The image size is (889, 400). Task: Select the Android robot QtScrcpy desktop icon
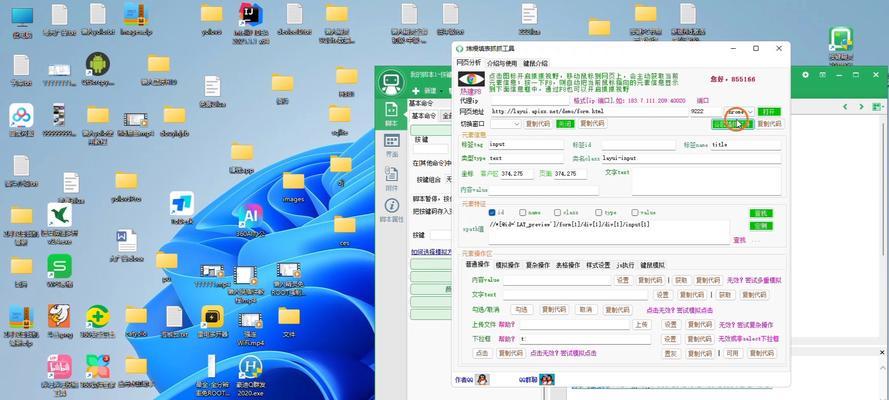98,69
